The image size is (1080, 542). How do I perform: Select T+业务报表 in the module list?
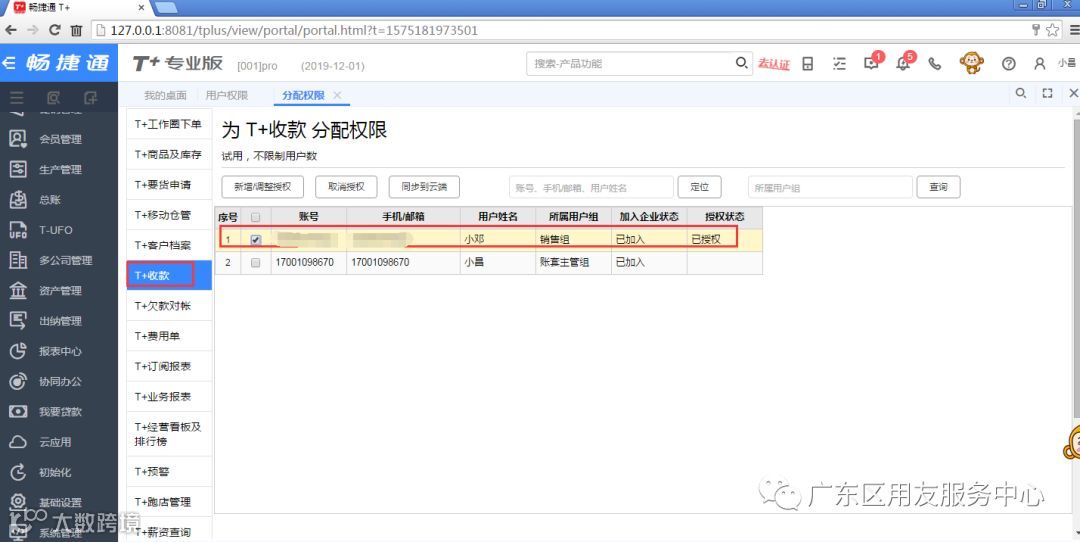pyautogui.click(x=169, y=397)
